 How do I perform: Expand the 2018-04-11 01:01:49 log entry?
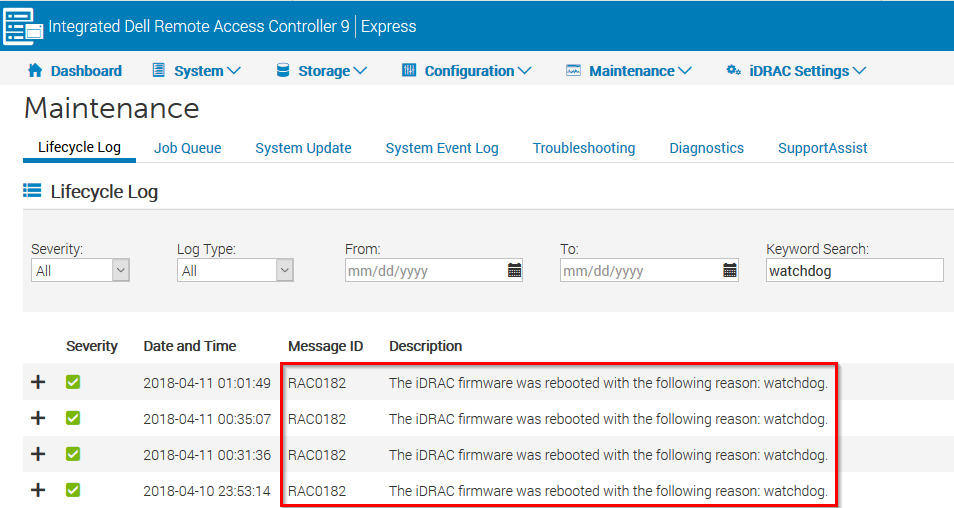(39, 382)
